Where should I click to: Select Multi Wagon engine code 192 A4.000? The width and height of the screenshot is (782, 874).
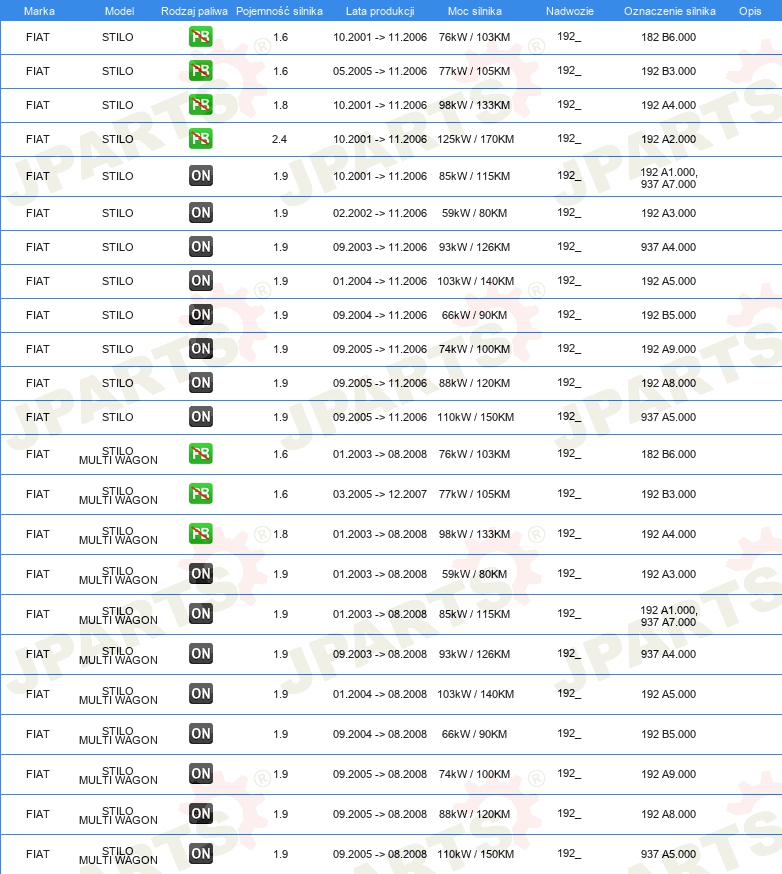668,535
